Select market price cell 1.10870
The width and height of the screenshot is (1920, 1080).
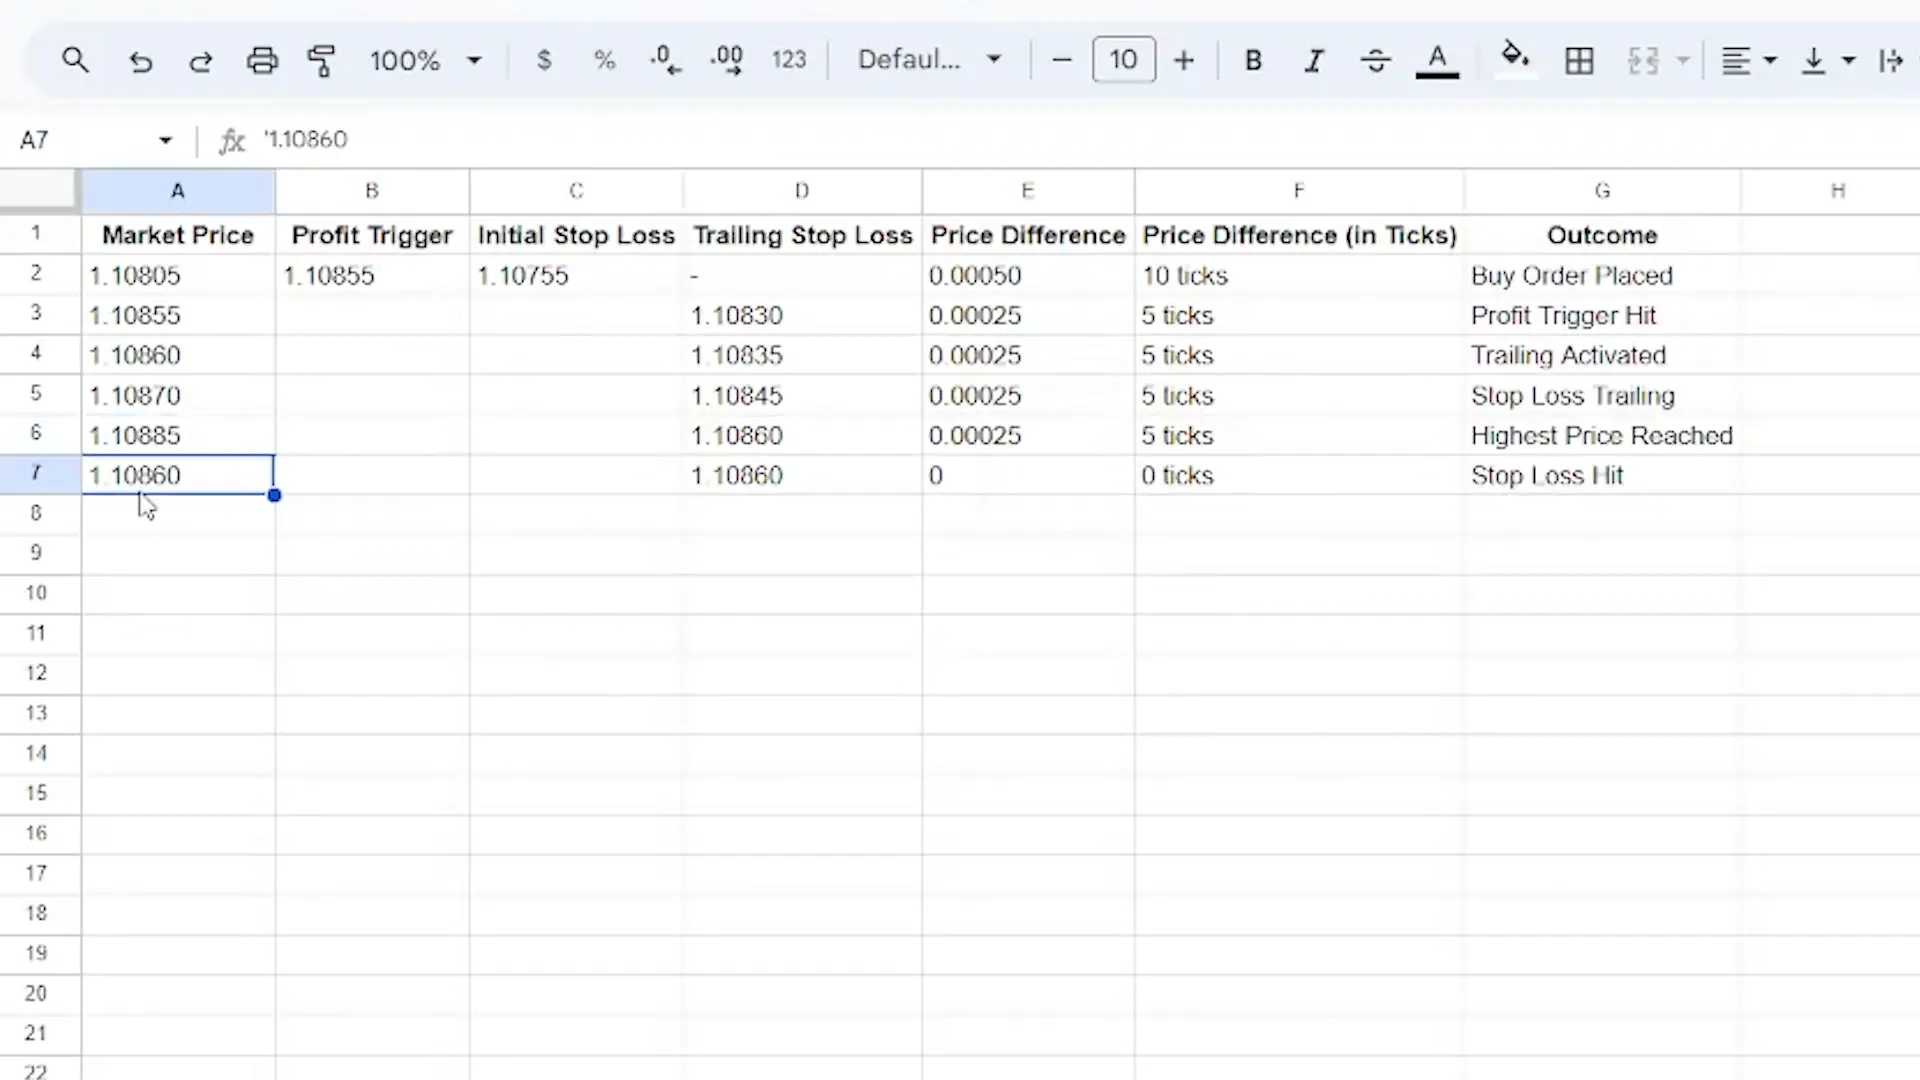178,395
